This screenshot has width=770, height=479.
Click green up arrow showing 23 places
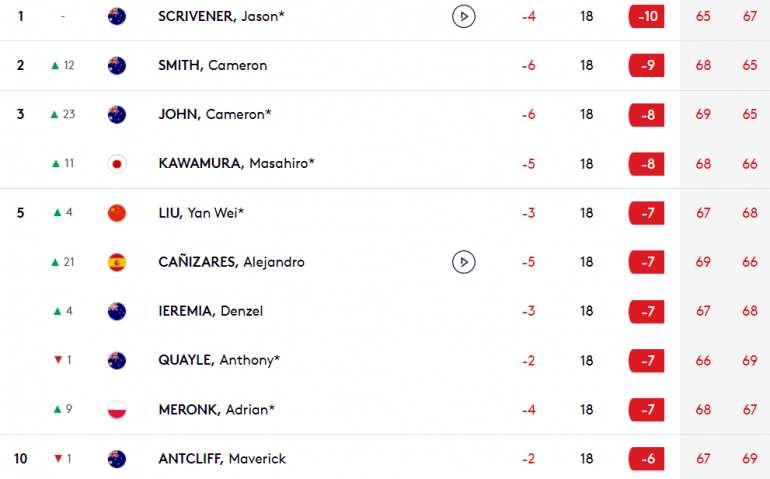[55, 114]
